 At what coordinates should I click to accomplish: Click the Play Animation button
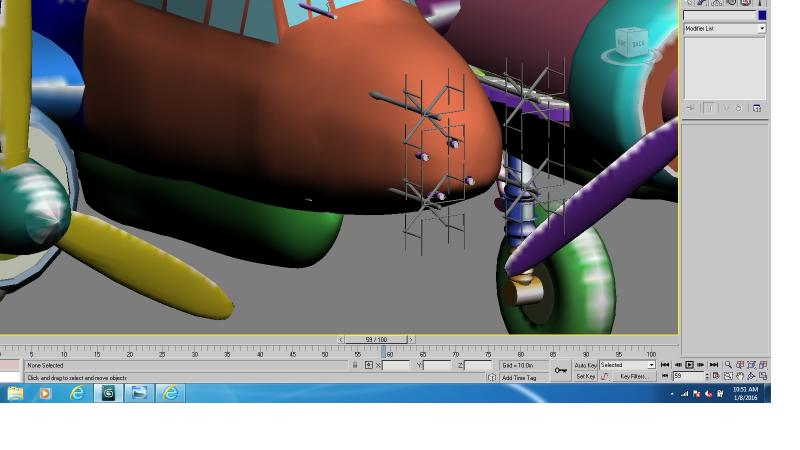(689, 365)
